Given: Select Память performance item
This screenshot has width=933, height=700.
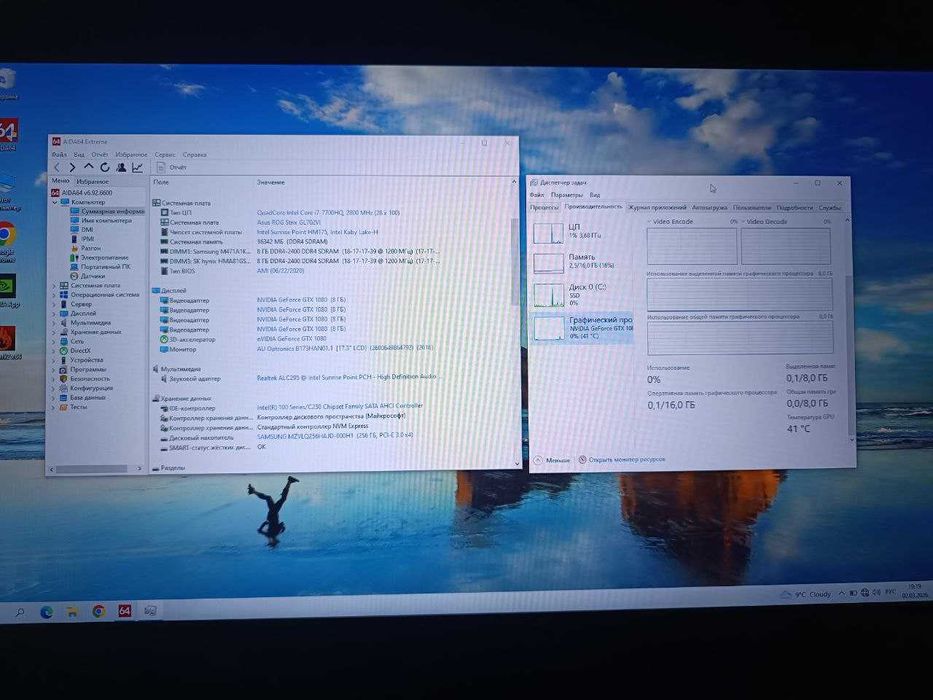Looking at the screenshot, I should (581, 262).
